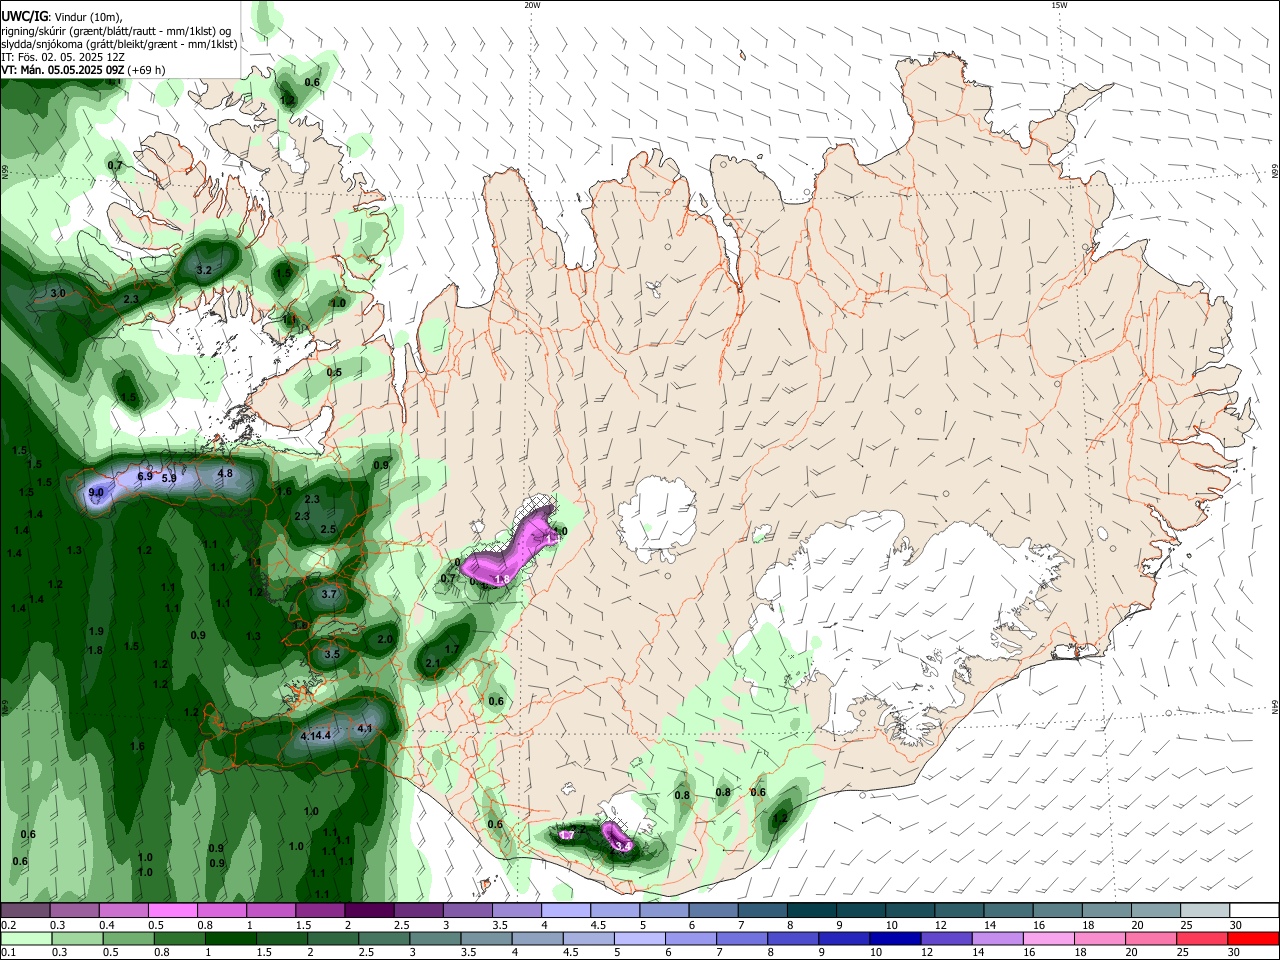
Task: Pick the dark teal 8 snow legend swatch
Action: coord(811,910)
